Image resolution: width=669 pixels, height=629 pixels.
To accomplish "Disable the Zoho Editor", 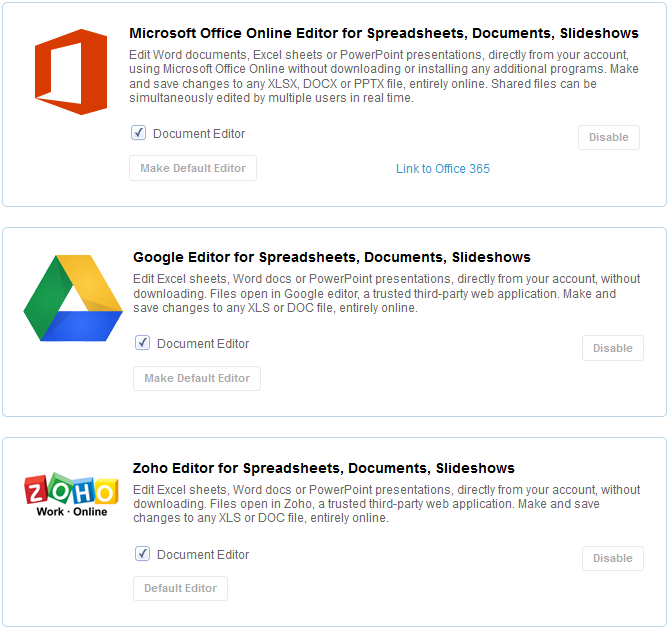I will [613, 558].
